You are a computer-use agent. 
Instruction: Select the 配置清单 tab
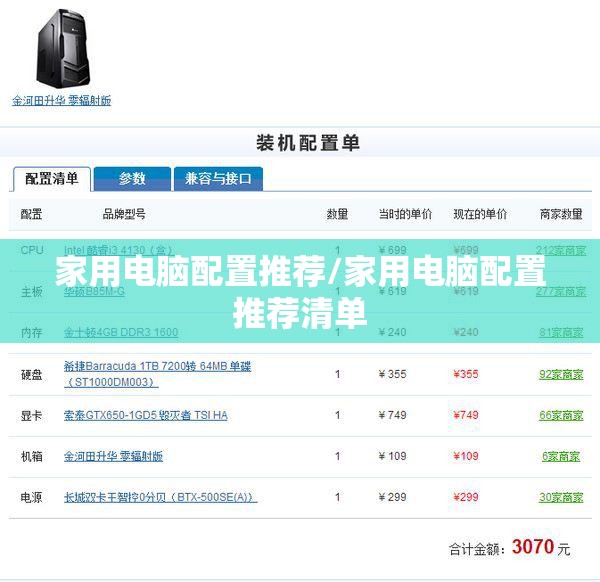52,179
